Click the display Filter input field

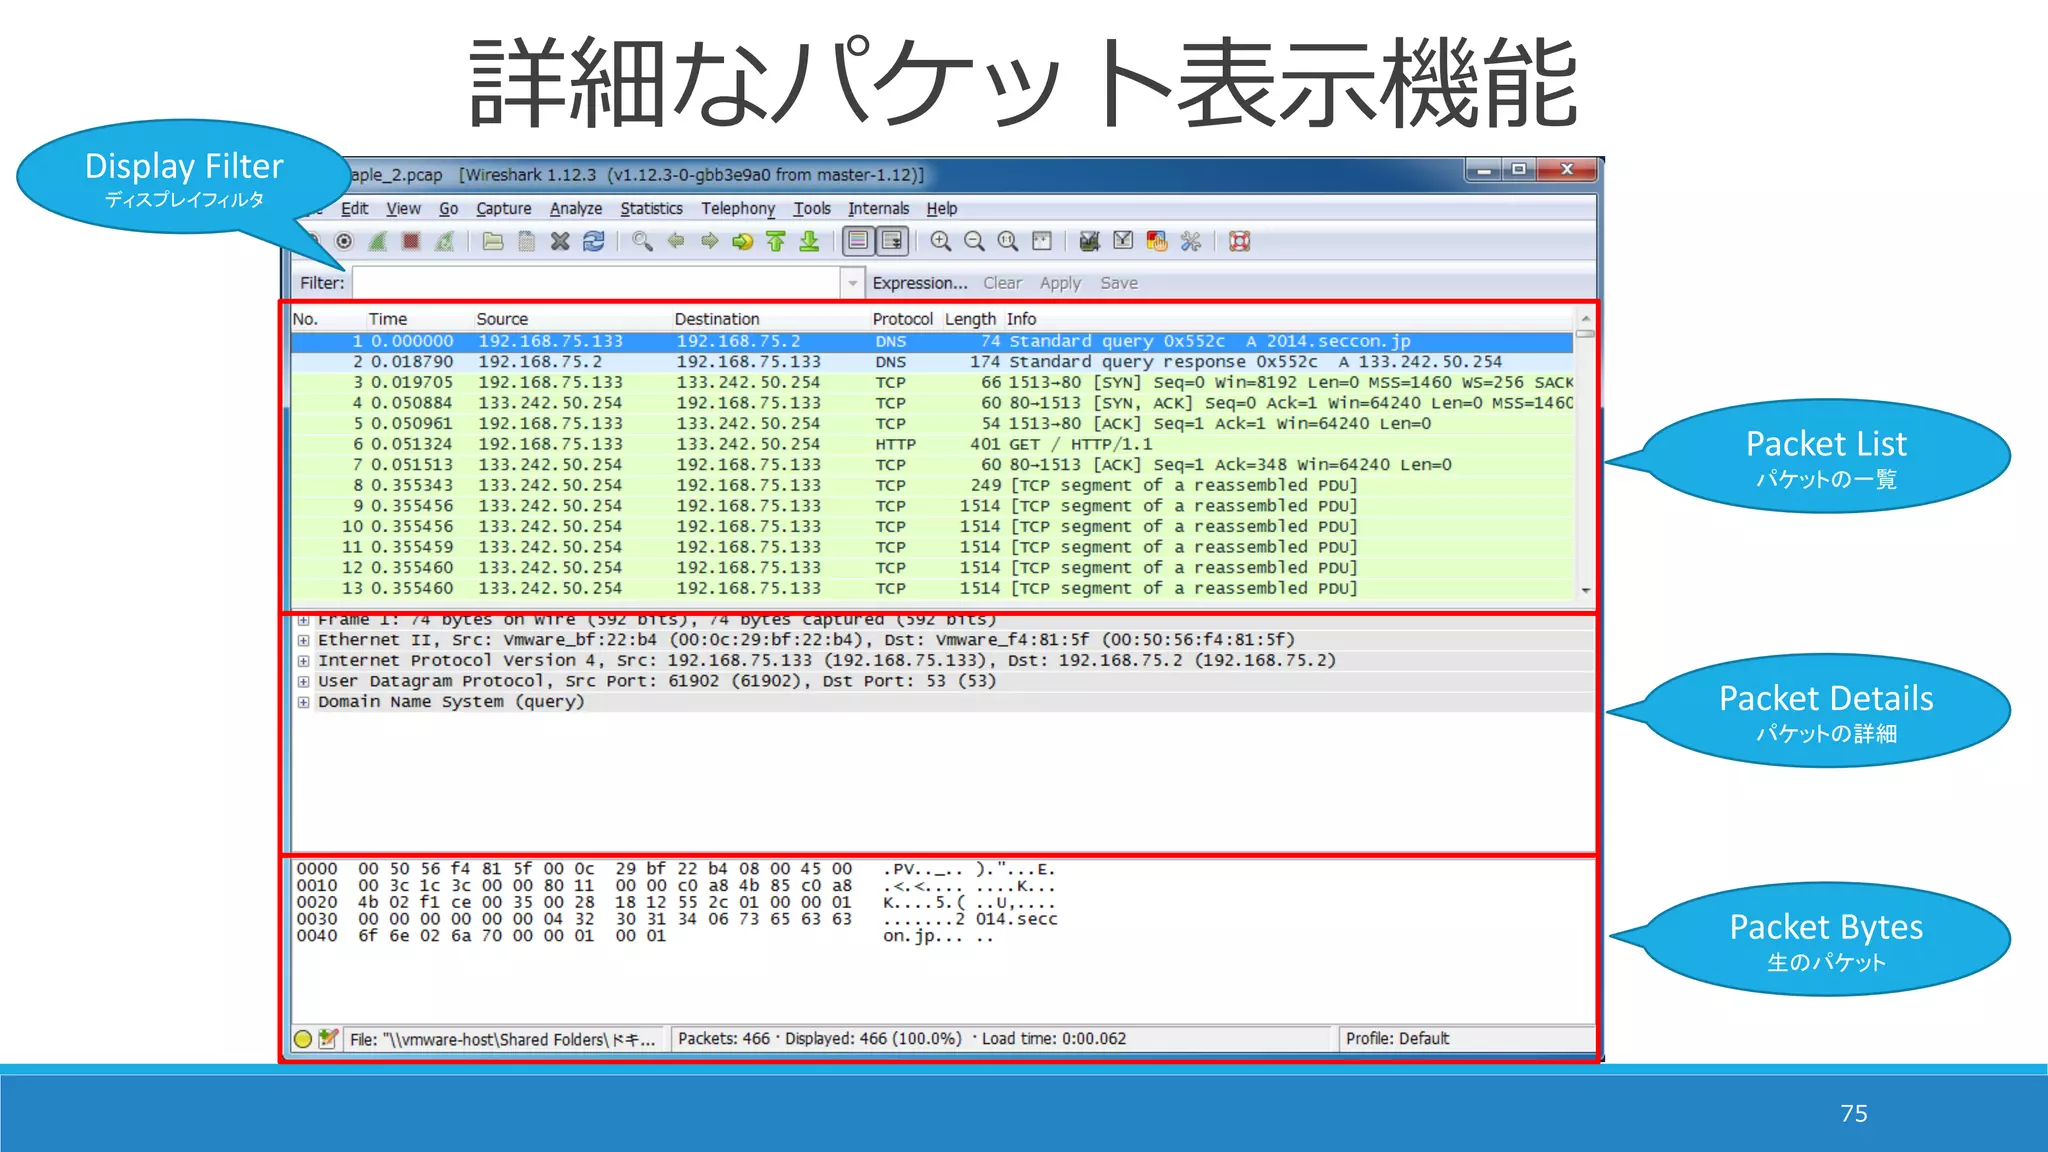click(597, 283)
